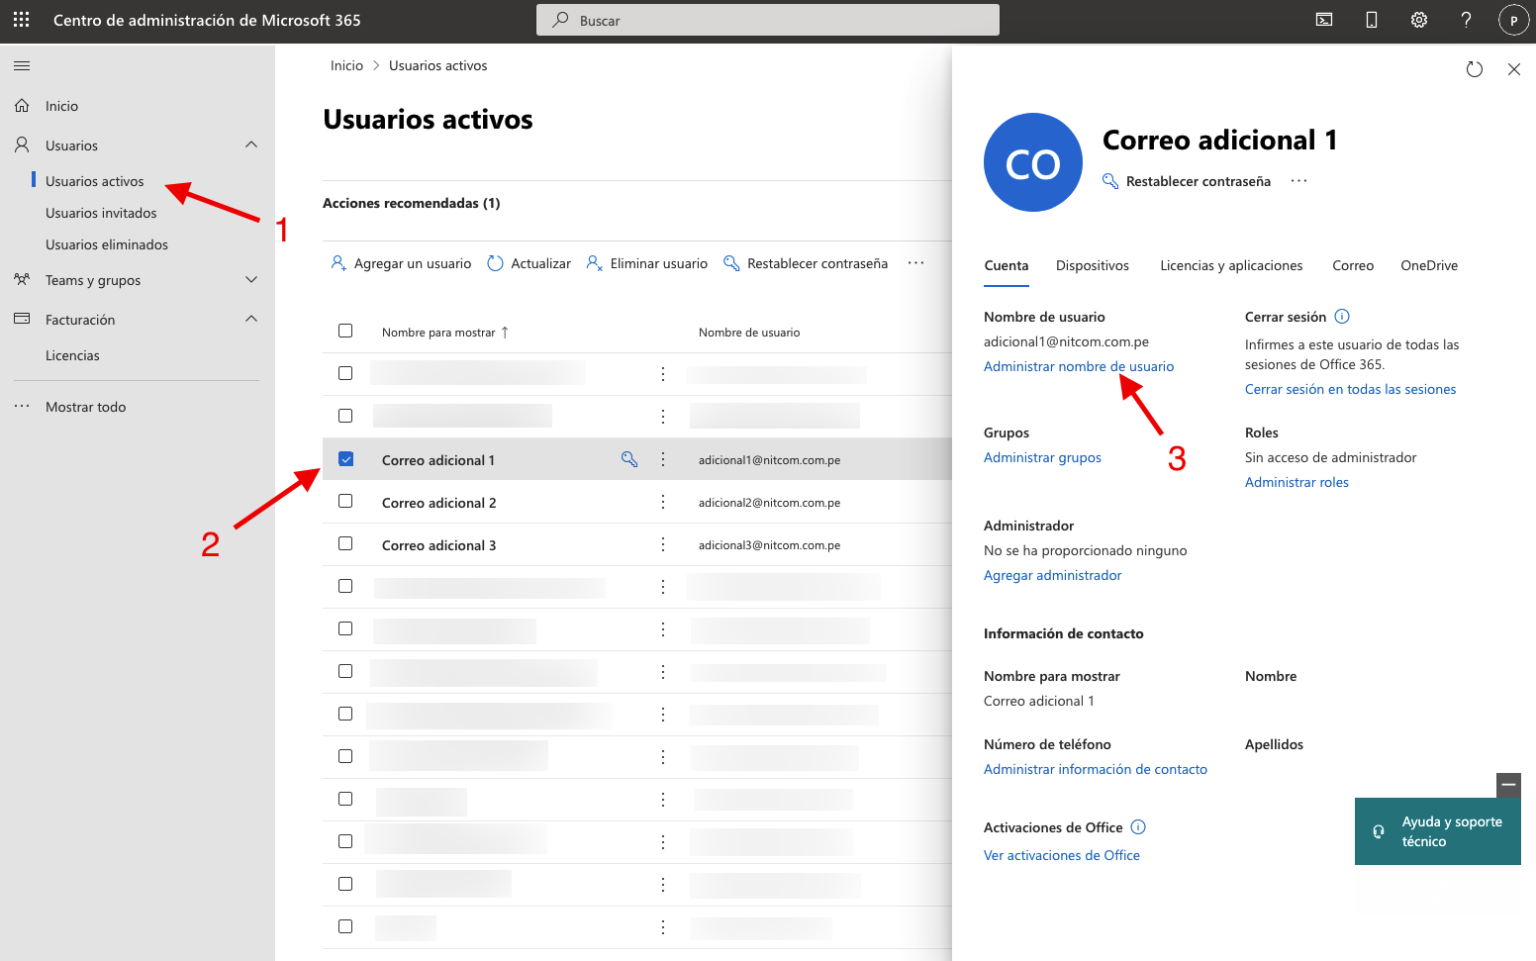
Task: Click the Buscar search field
Action: tap(767, 19)
